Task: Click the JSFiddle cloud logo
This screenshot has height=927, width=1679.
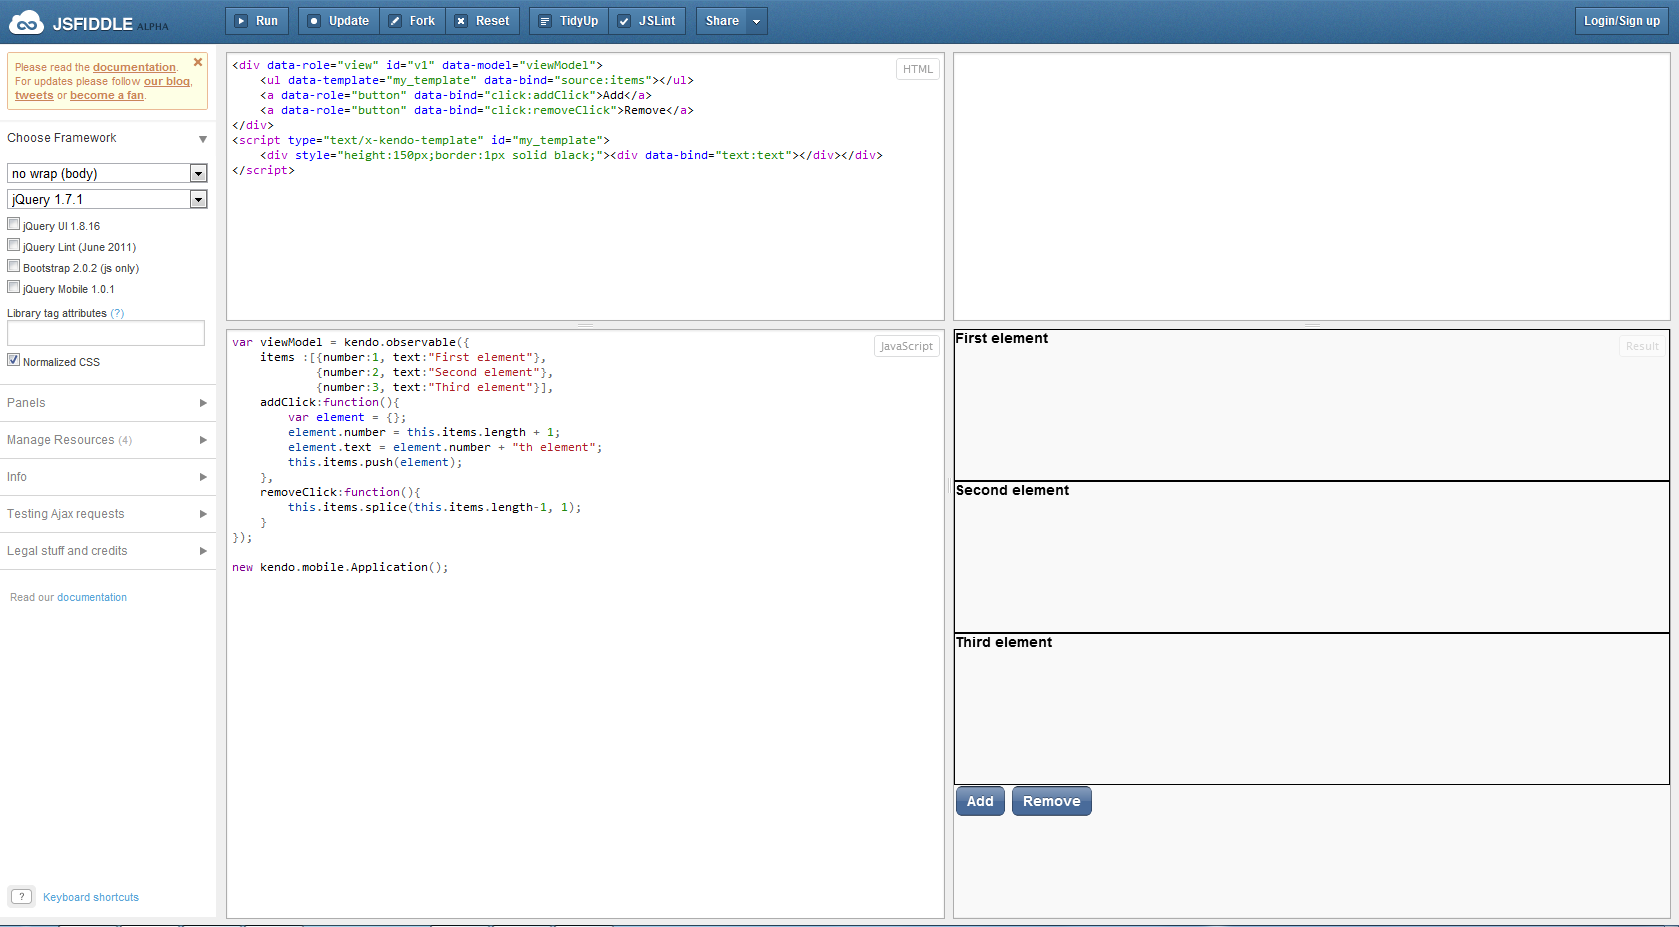Action: pyautogui.click(x=27, y=22)
